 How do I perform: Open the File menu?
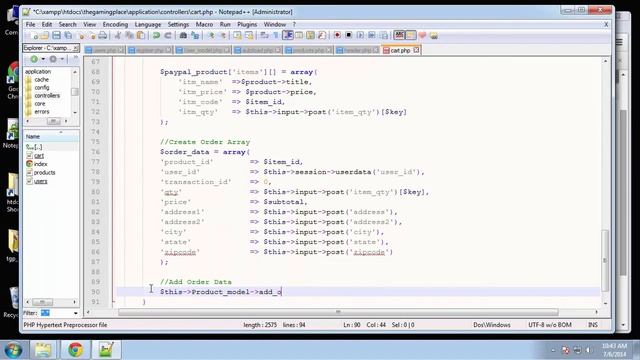coord(31,24)
